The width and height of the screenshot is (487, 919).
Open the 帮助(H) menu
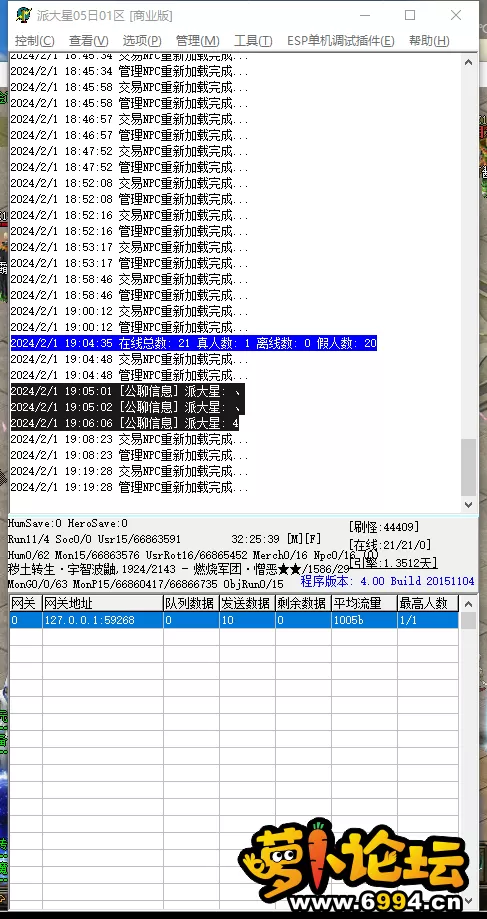pos(429,41)
